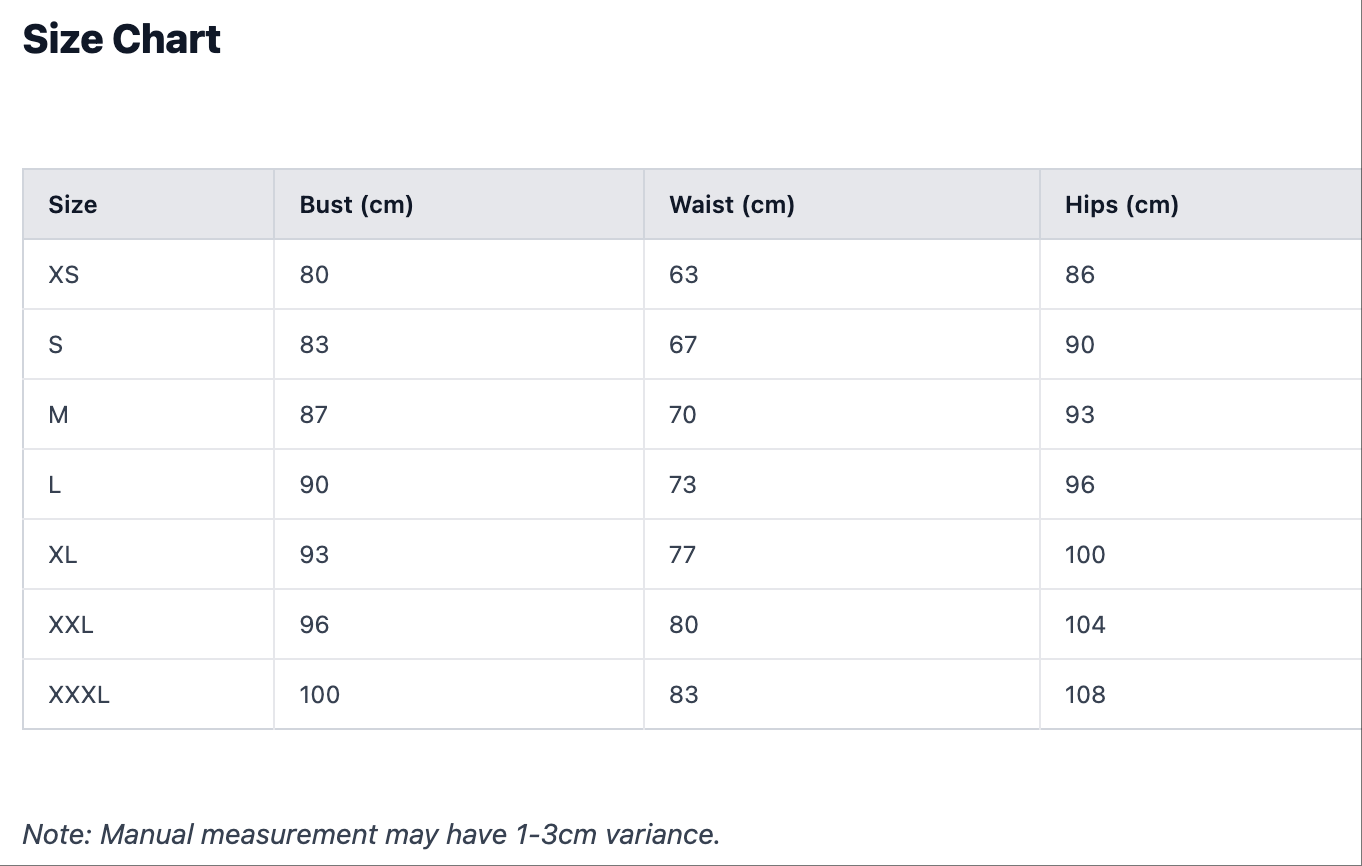Select the XXL size row label
The height and width of the screenshot is (866, 1362).
click(x=71, y=625)
